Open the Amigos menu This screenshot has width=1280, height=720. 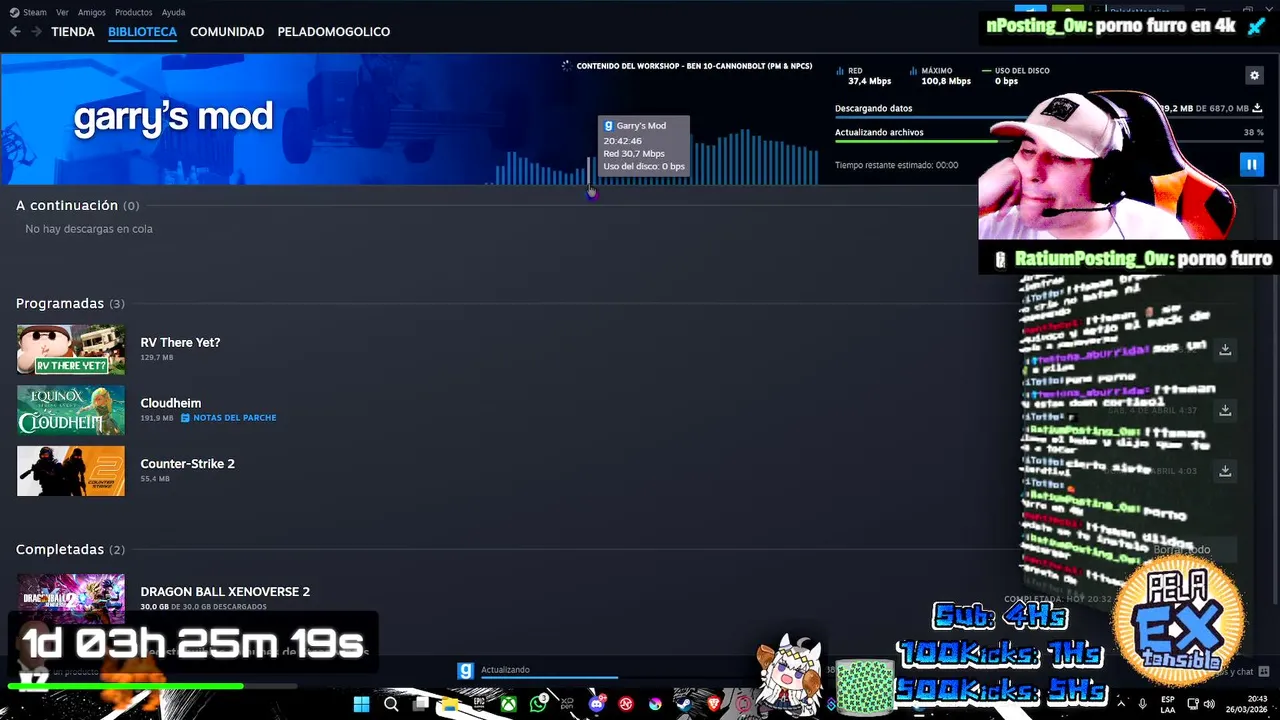pyautogui.click(x=92, y=12)
